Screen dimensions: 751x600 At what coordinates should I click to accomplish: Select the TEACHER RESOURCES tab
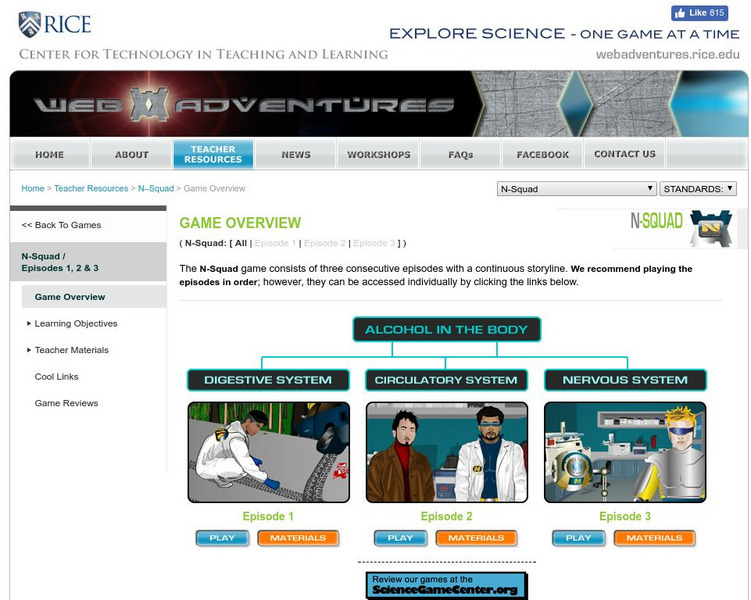[213, 154]
